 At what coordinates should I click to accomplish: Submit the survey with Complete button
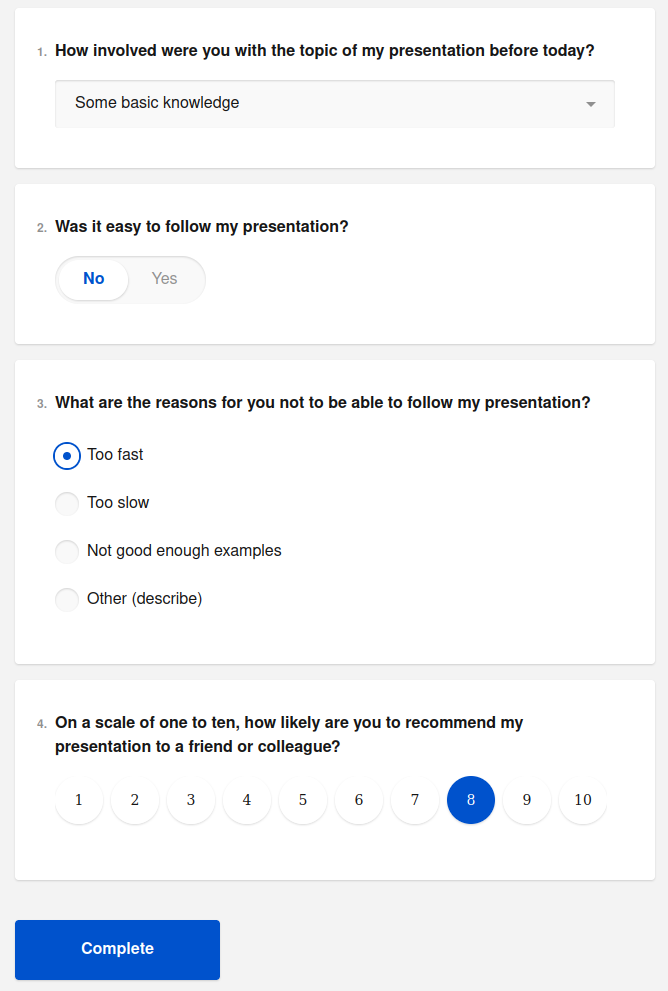(x=117, y=949)
